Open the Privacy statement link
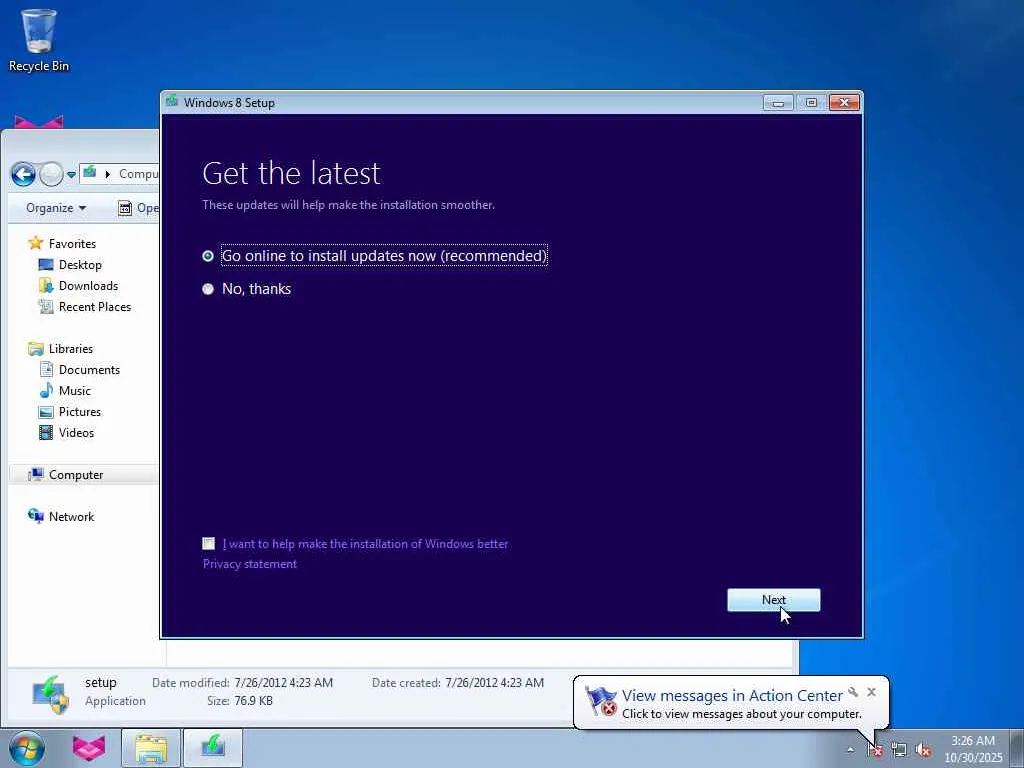 point(249,564)
